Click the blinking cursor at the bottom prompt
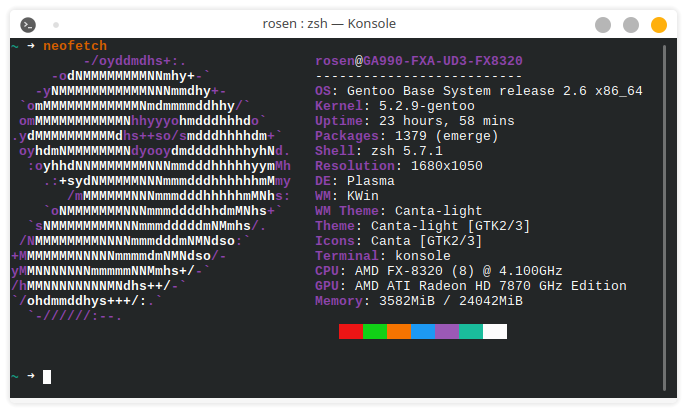This screenshot has height=413, width=687. [47, 377]
